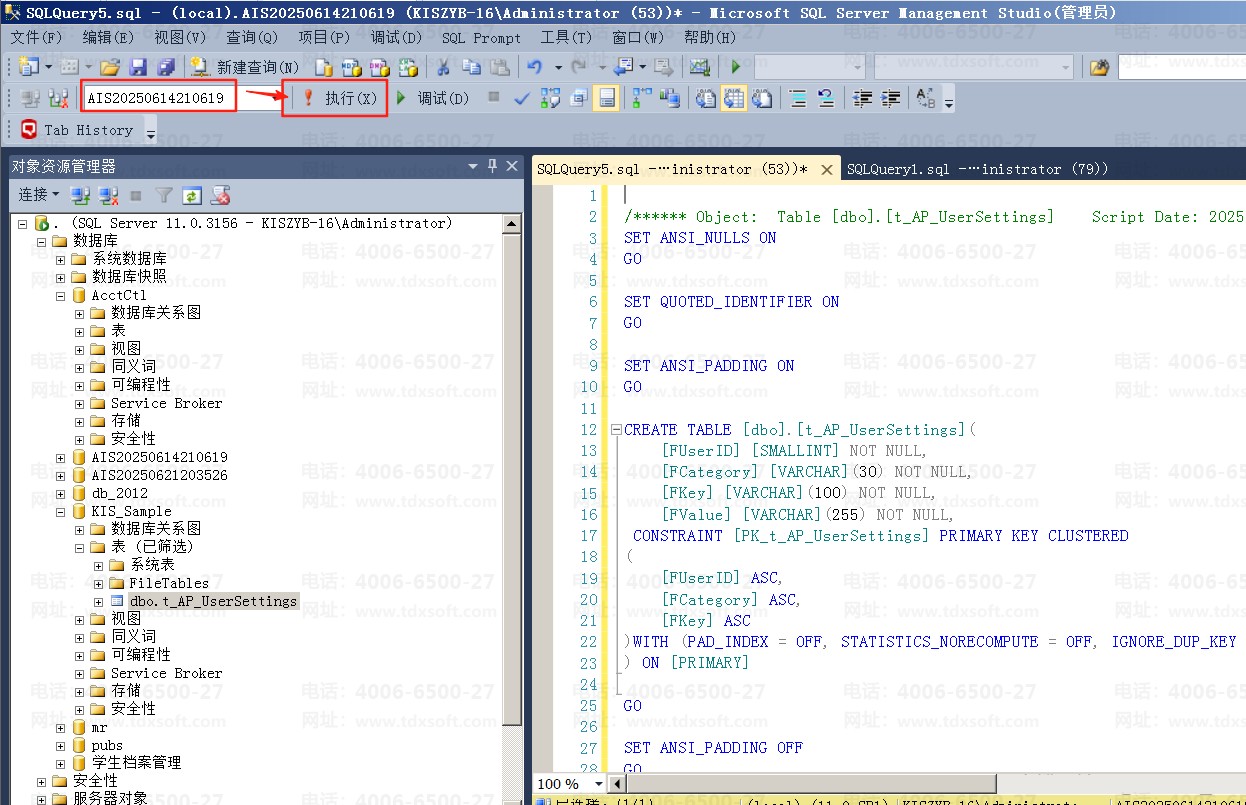
Task: Toggle Results to Grid output mode
Action: [x=734, y=98]
